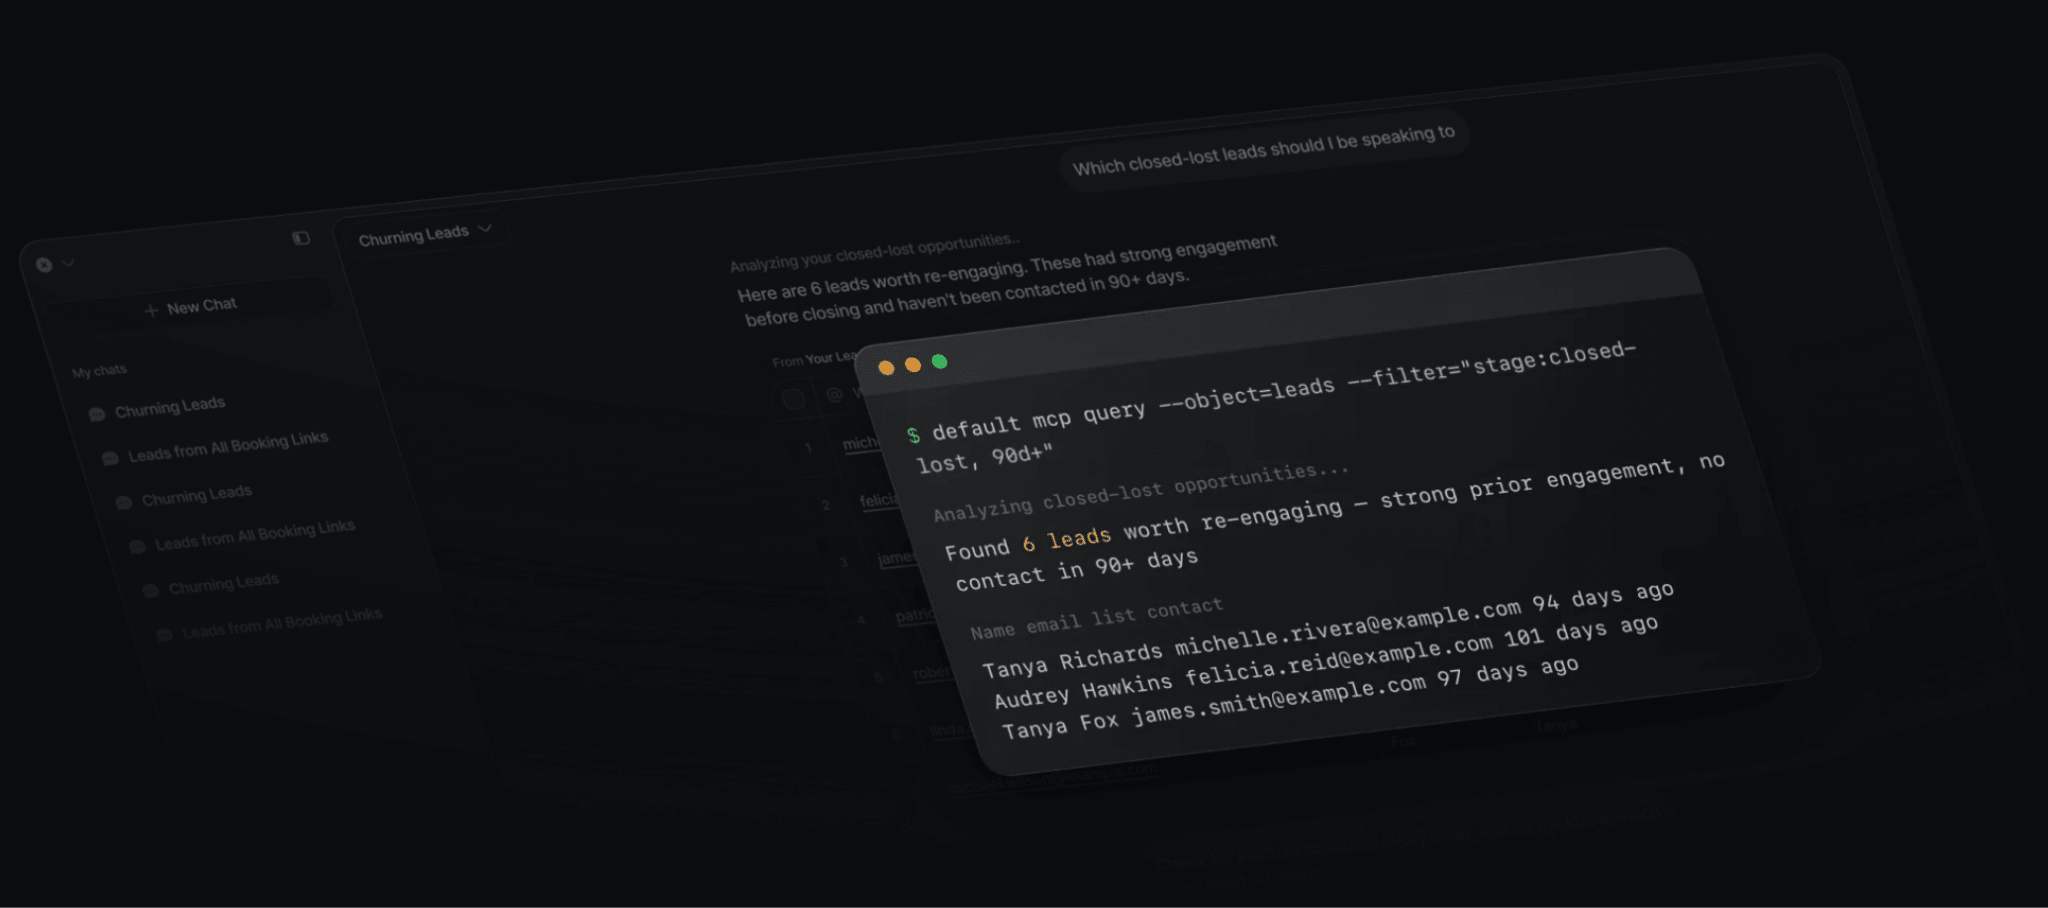Click the 'Which closed-lost leads should I be speaking to' message

coord(1264,150)
